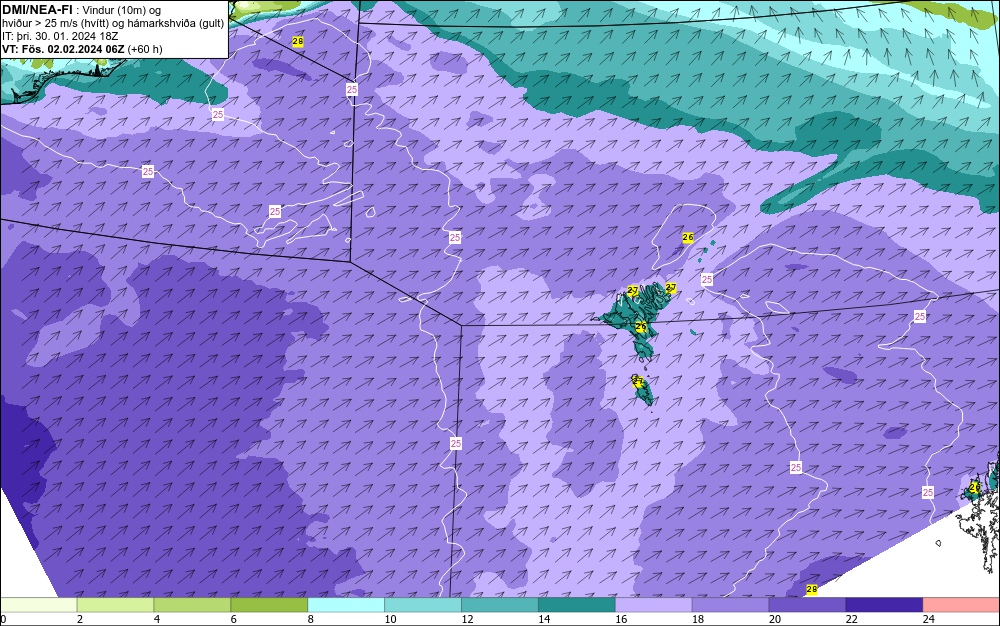This screenshot has height=626, width=1000.
Task: Click the yellow 26 marker inside the closed contour north of the Faroes
Action: [688, 237]
